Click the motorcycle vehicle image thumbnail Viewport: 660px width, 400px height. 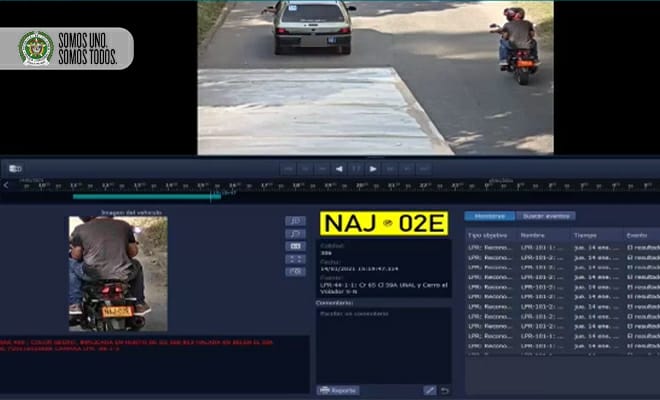point(118,274)
